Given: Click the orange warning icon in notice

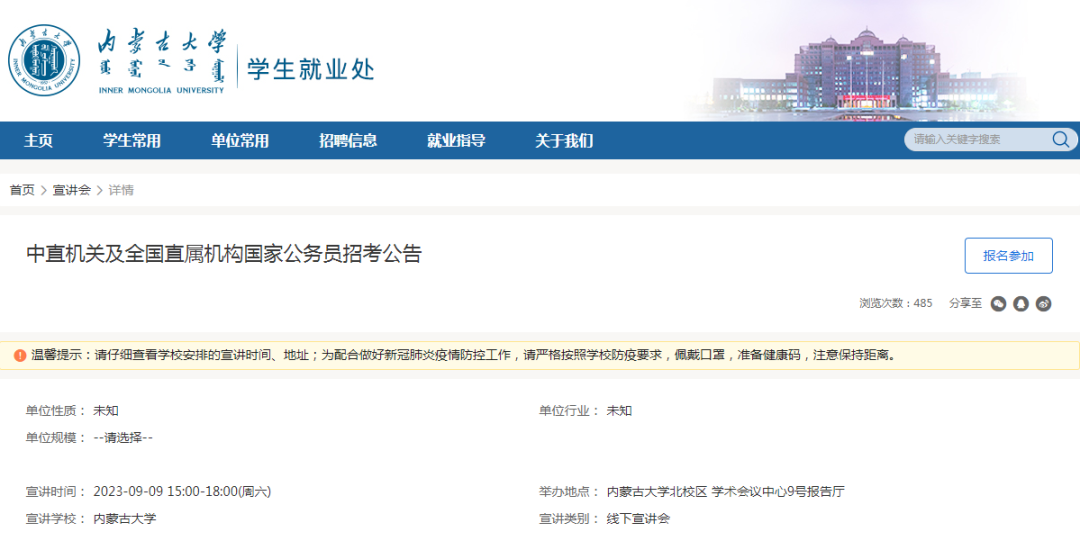Looking at the screenshot, I should click(20, 356).
